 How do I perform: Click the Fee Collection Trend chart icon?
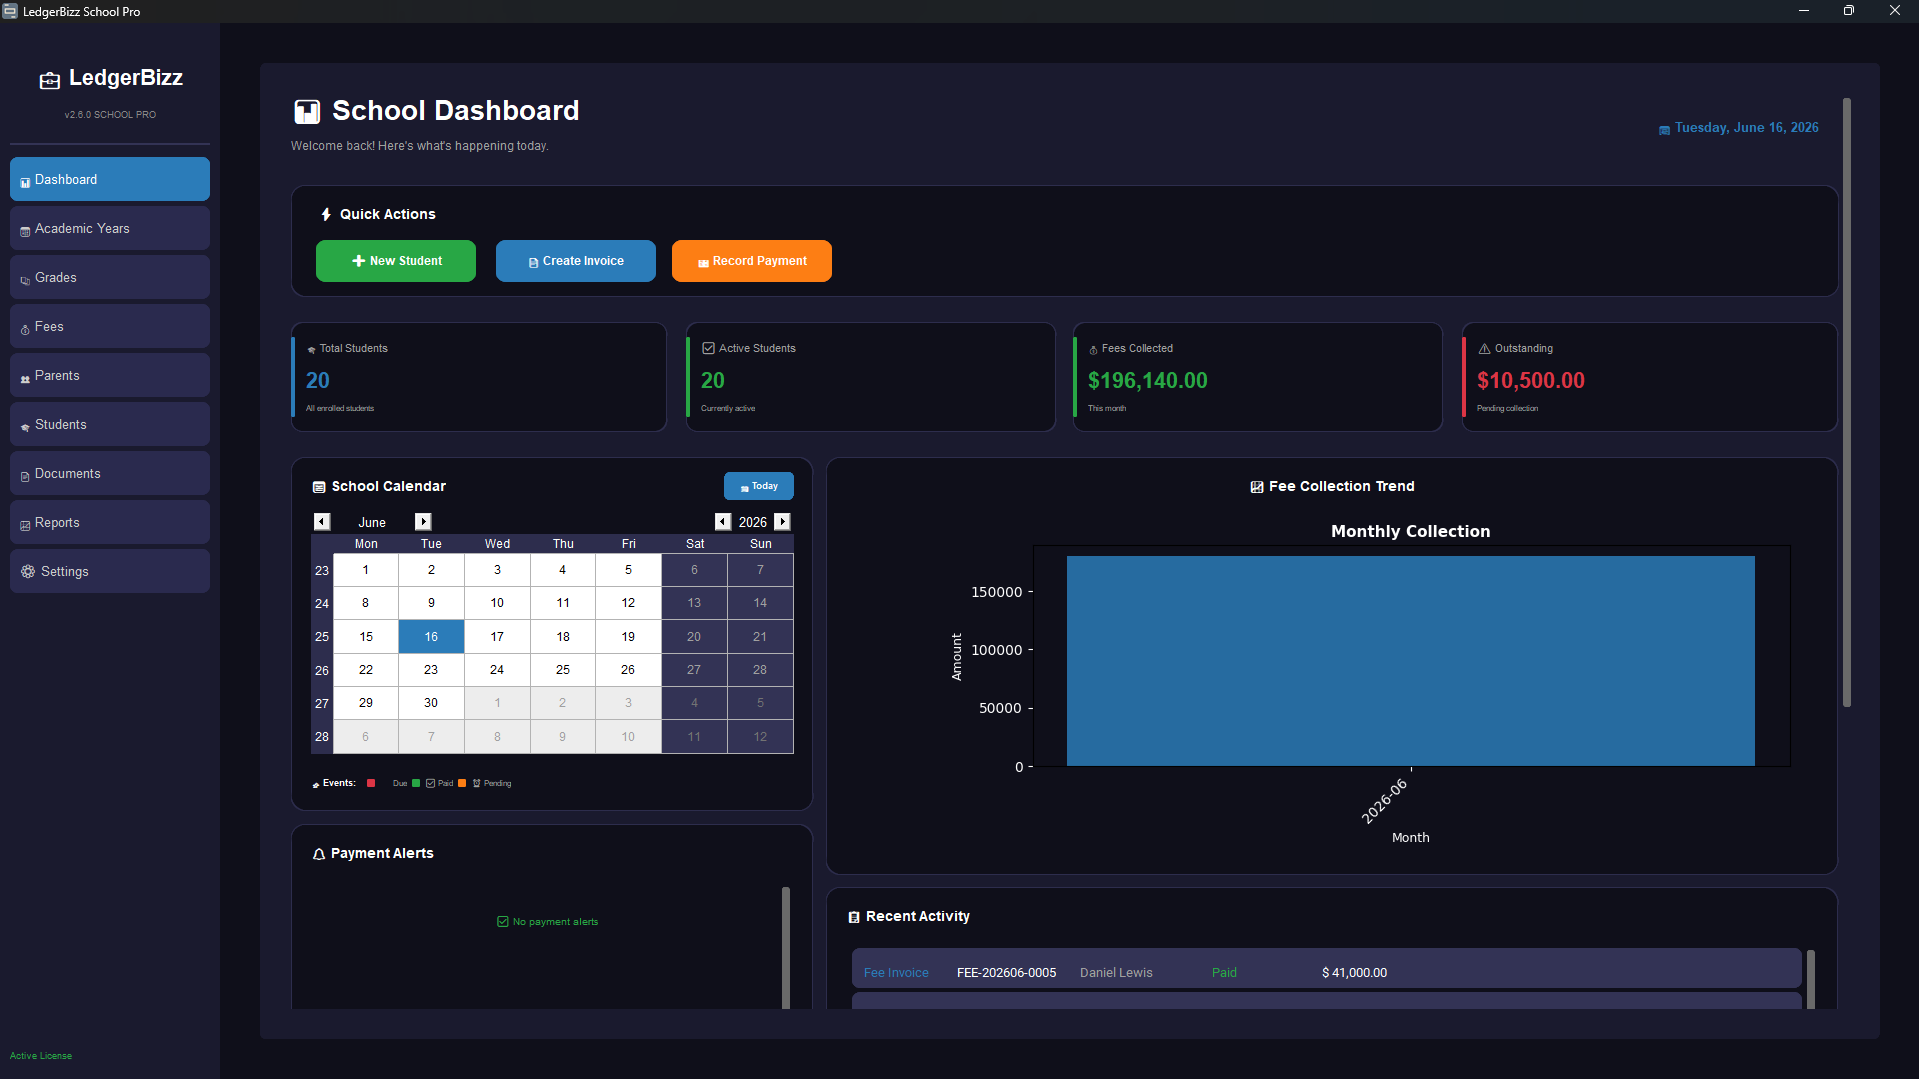(x=1257, y=487)
